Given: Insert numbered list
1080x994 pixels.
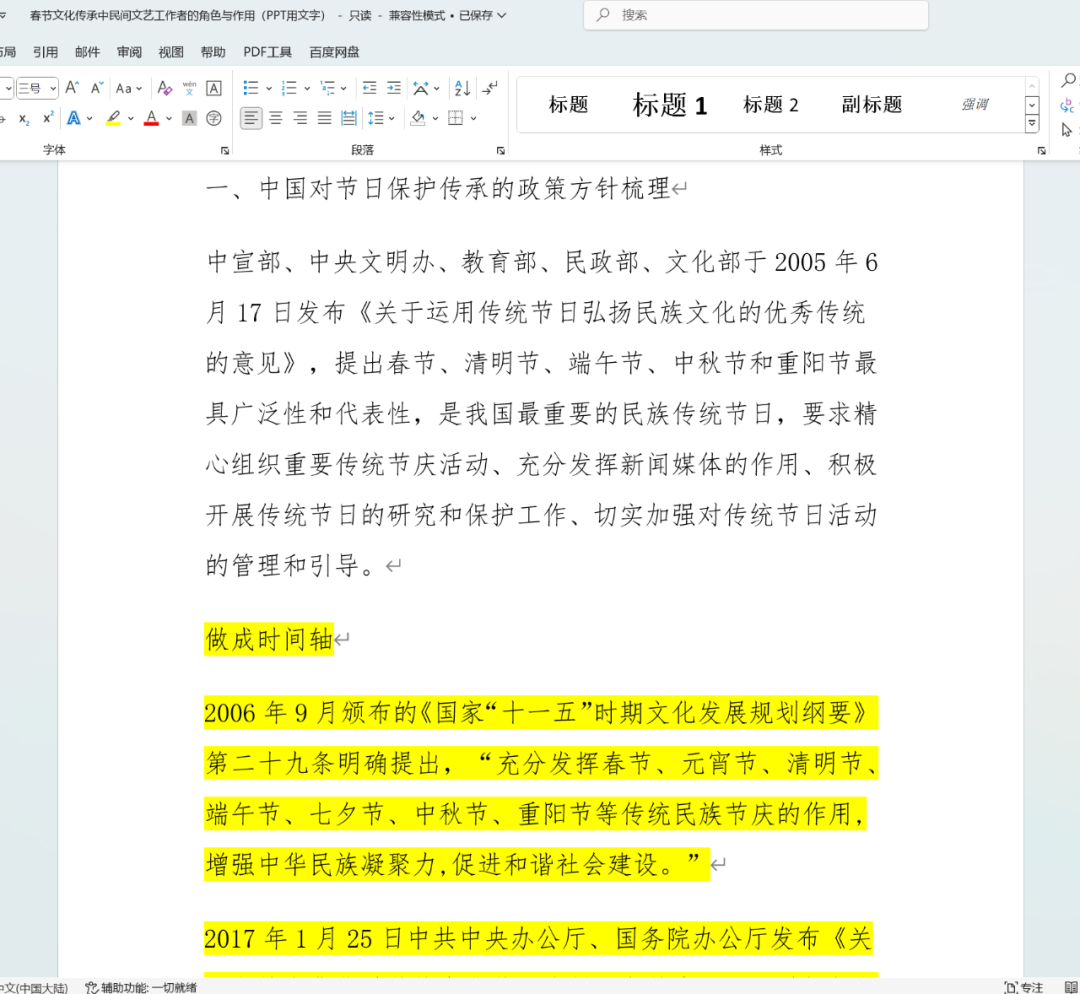Looking at the screenshot, I should (289, 88).
